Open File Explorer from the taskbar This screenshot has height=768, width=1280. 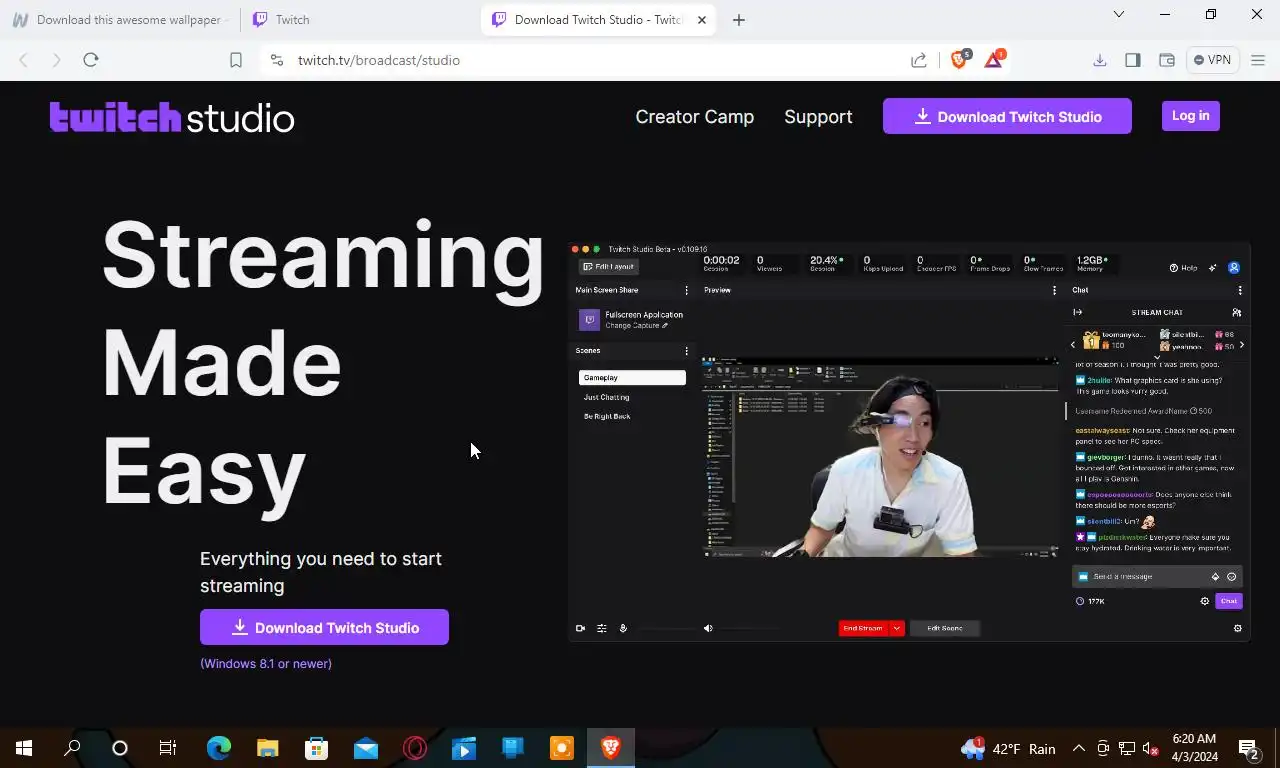pos(268,748)
